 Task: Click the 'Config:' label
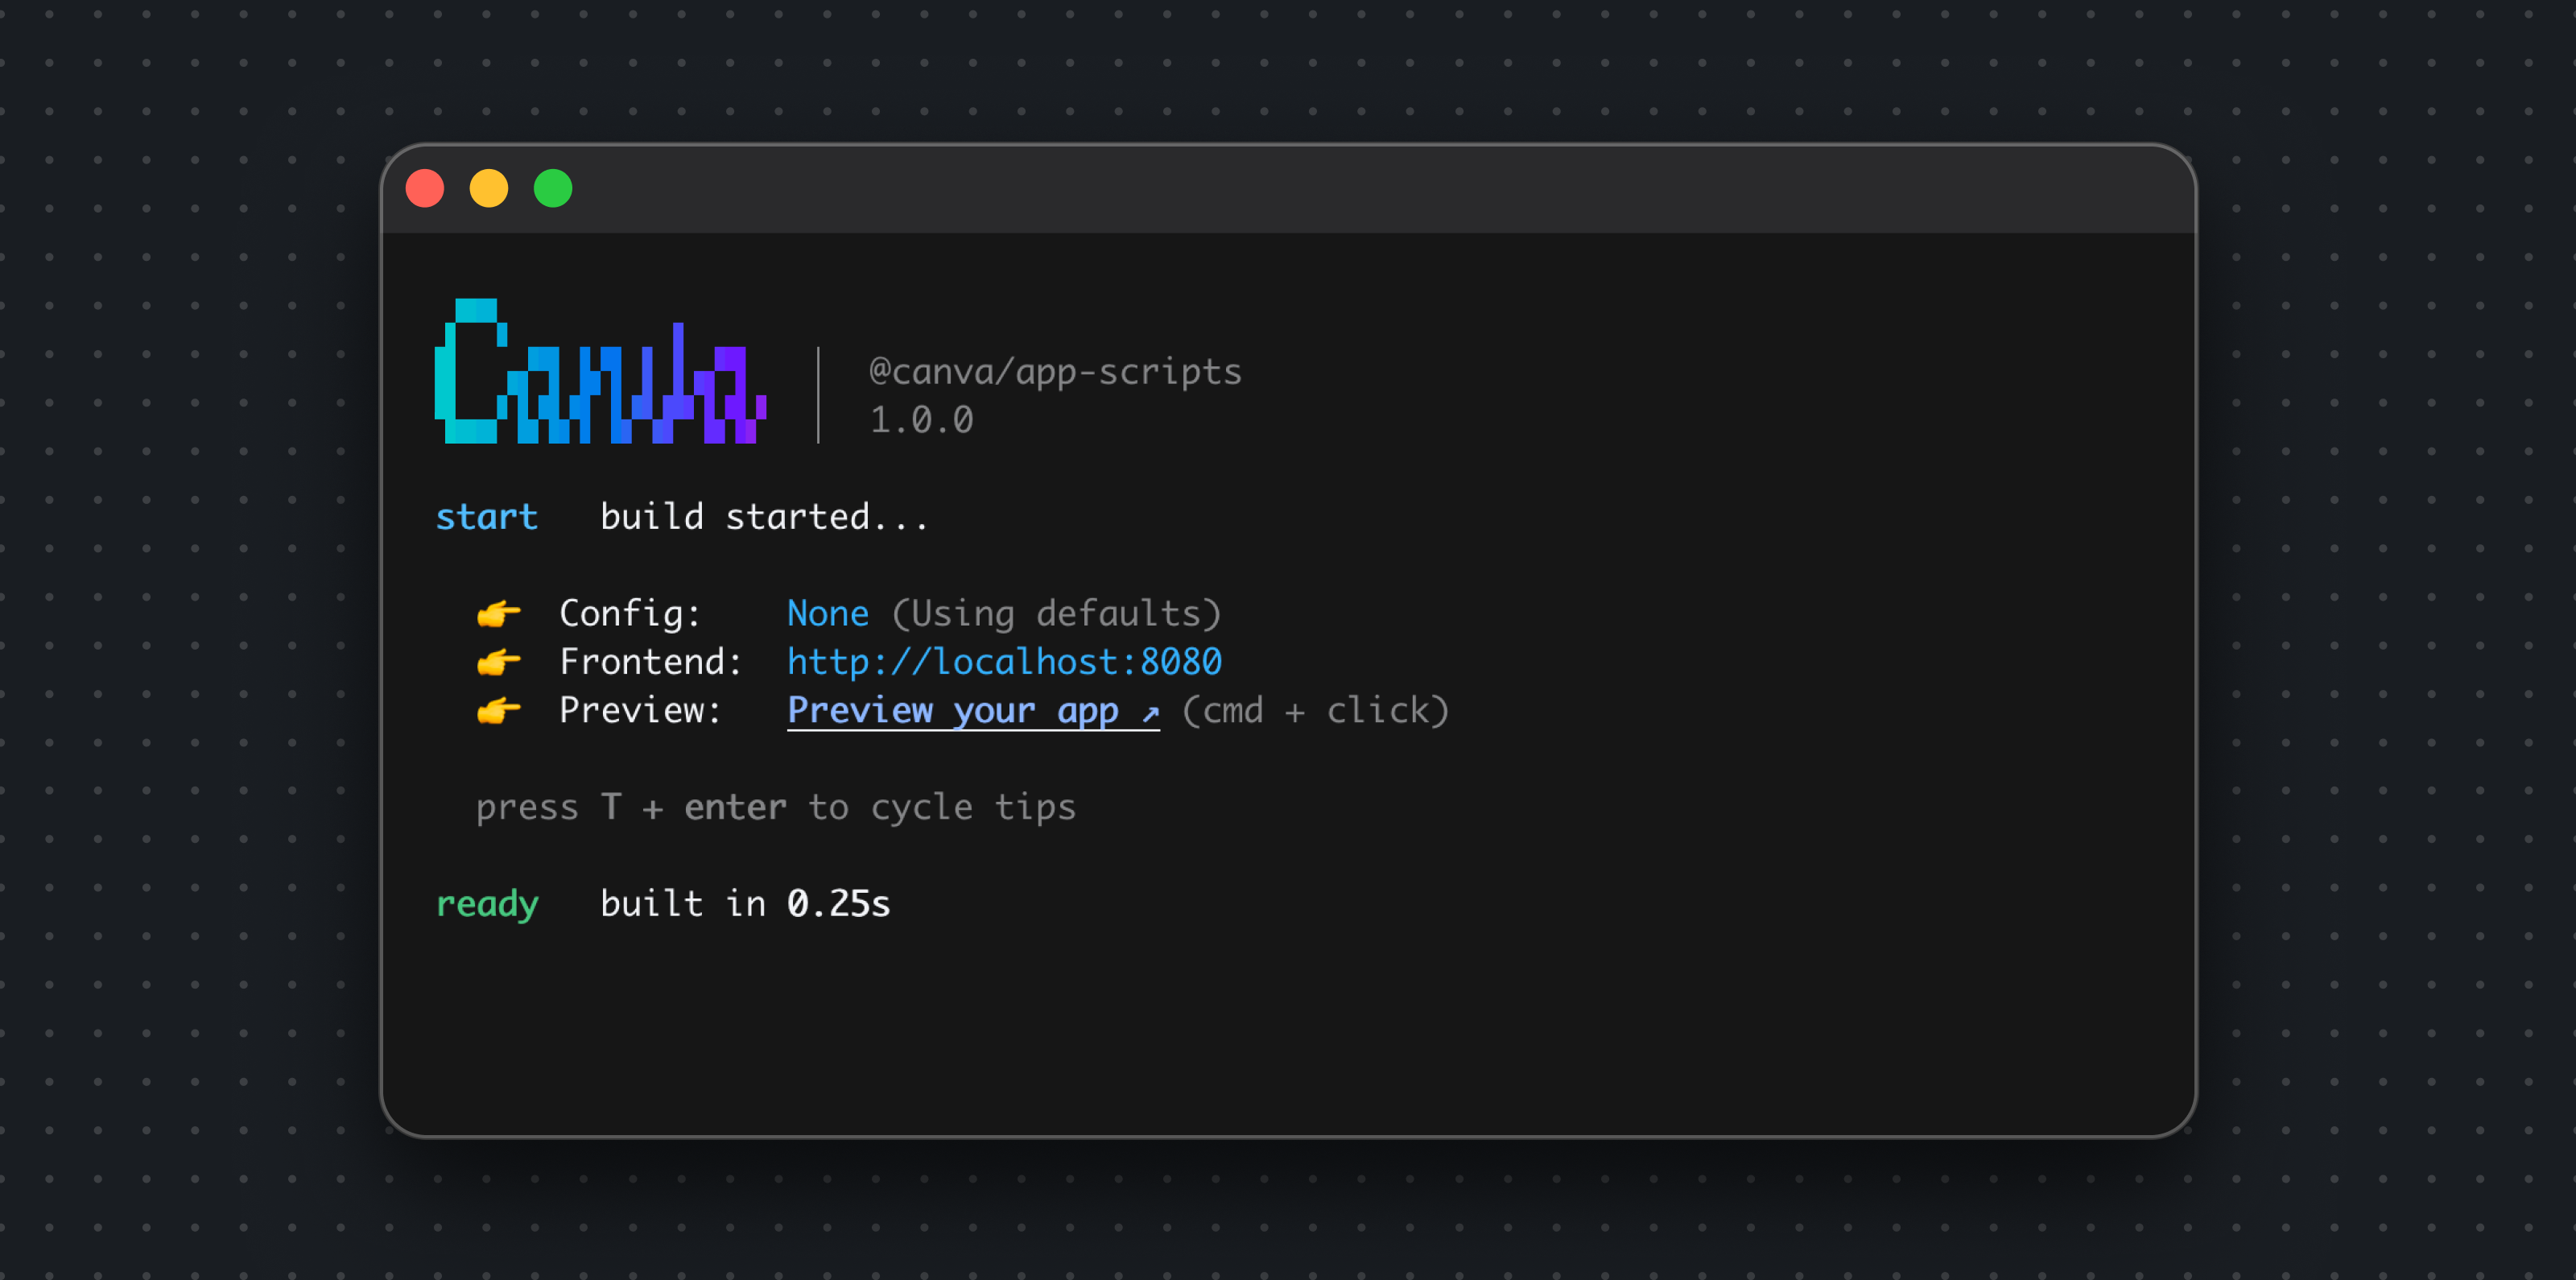click(x=630, y=613)
